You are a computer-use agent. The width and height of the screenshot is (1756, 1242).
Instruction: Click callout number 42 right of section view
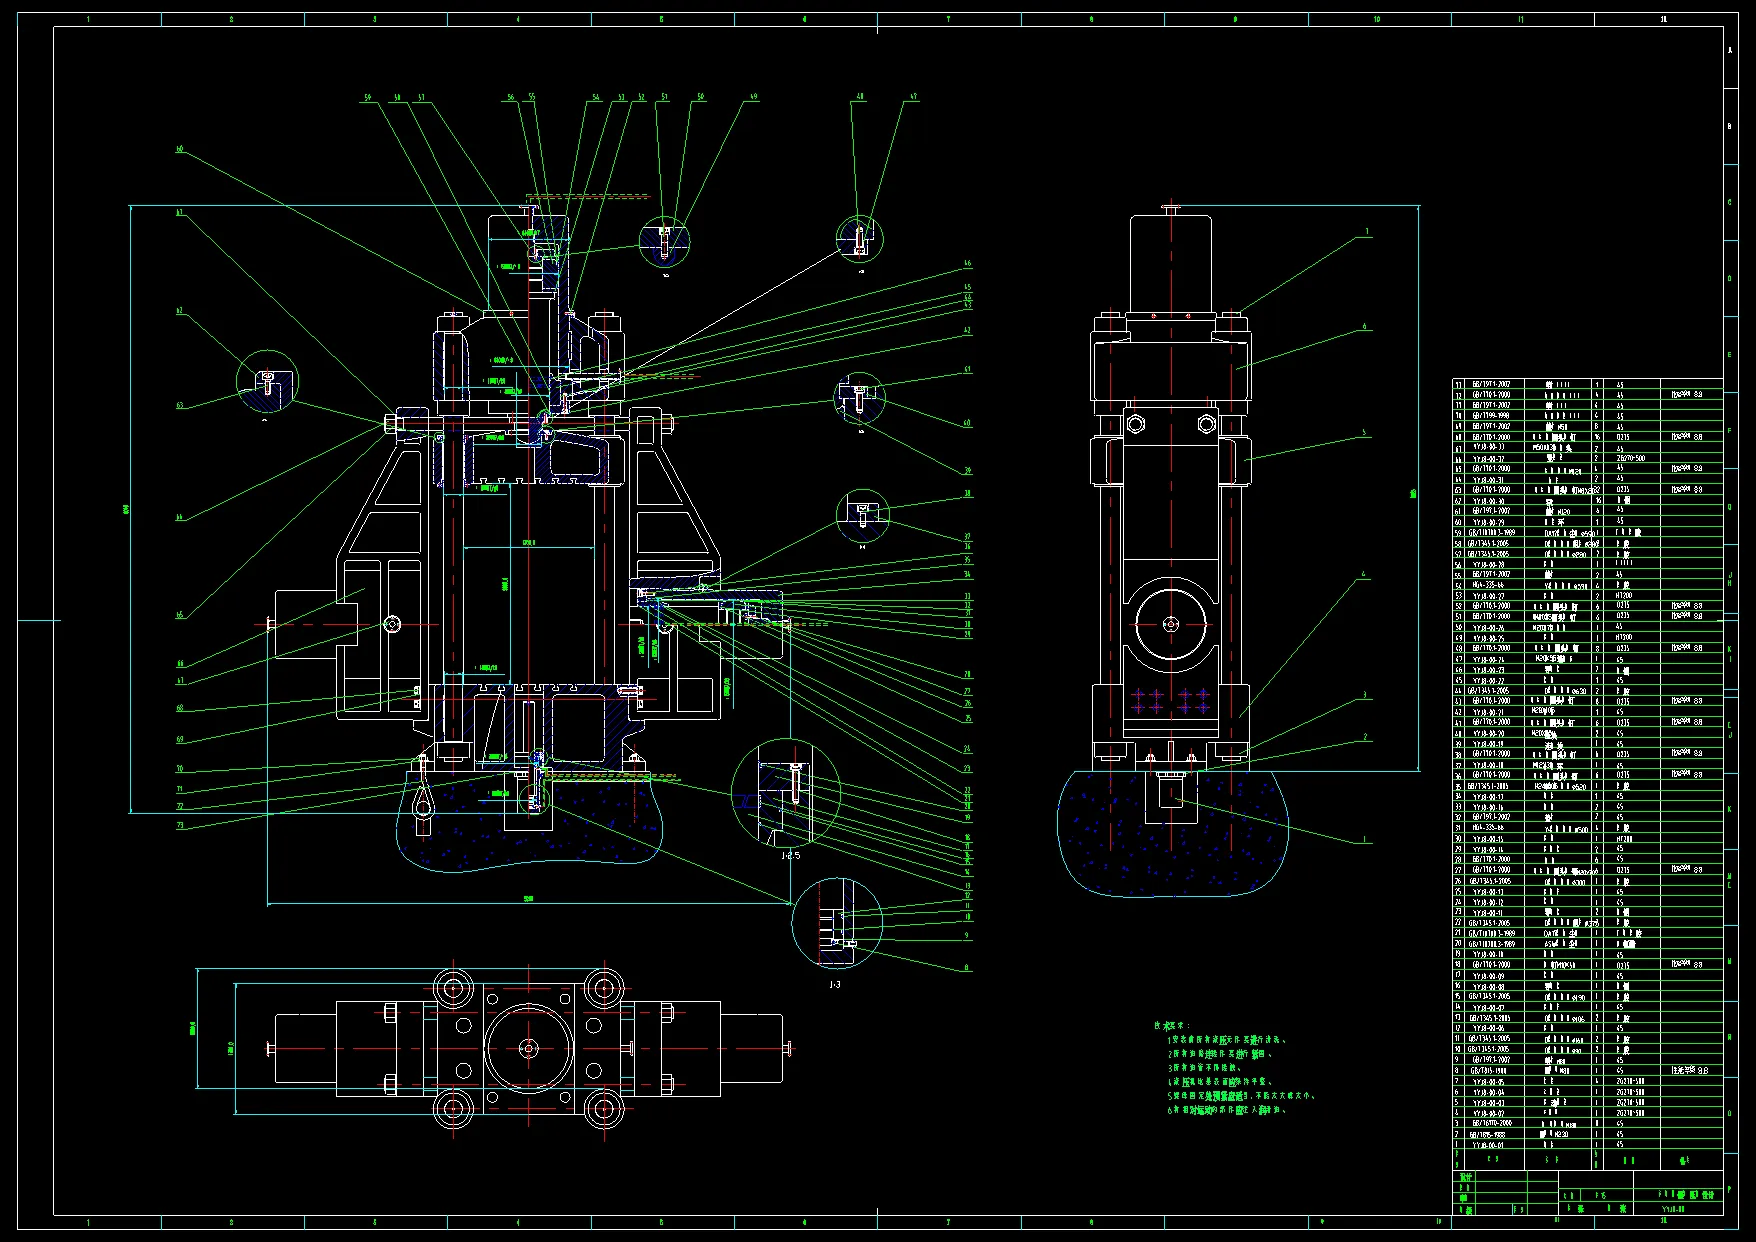(x=968, y=330)
